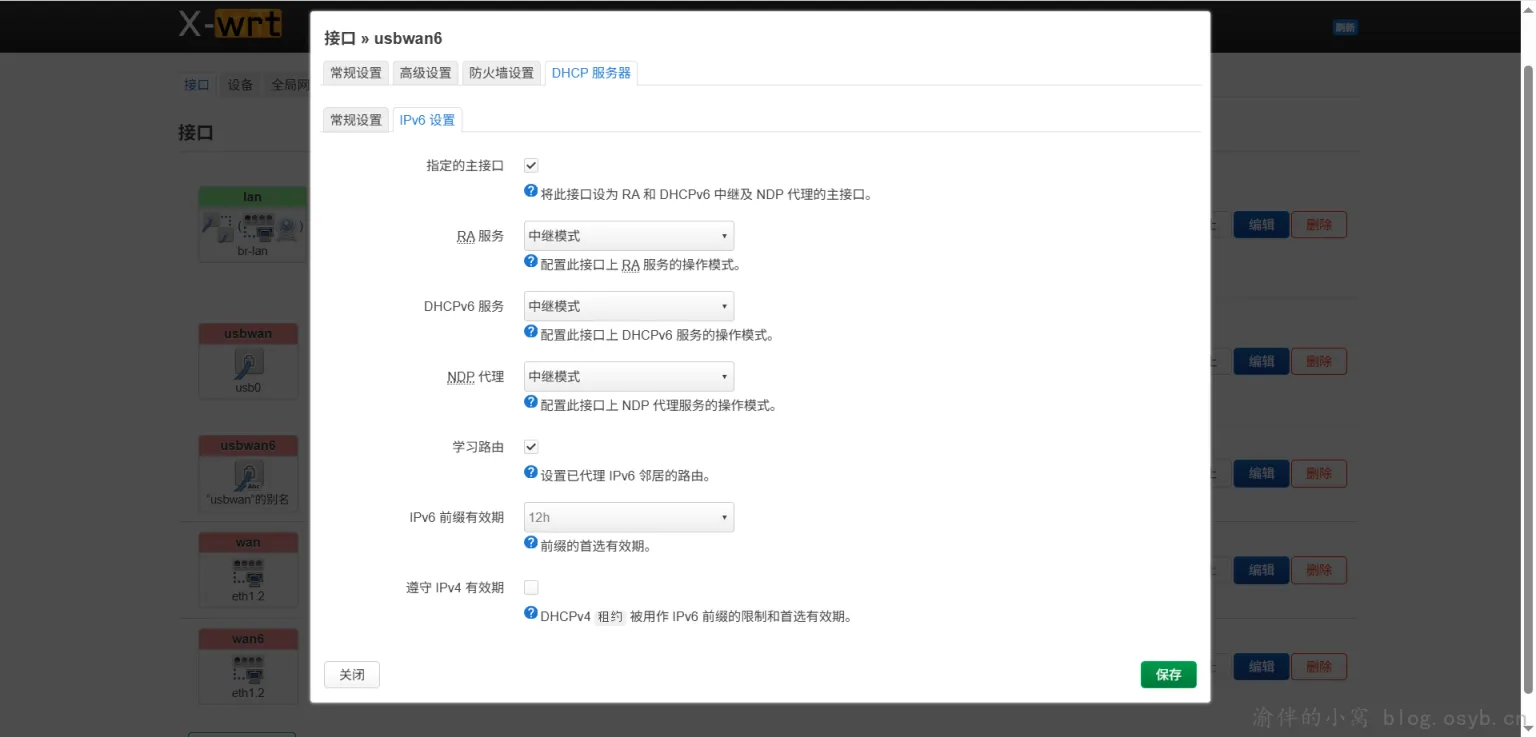Change DHCPv6 服务 mode via its dropdown
Viewport: 1536px width, 737px height.
pyautogui.click(x=628, y=305)
